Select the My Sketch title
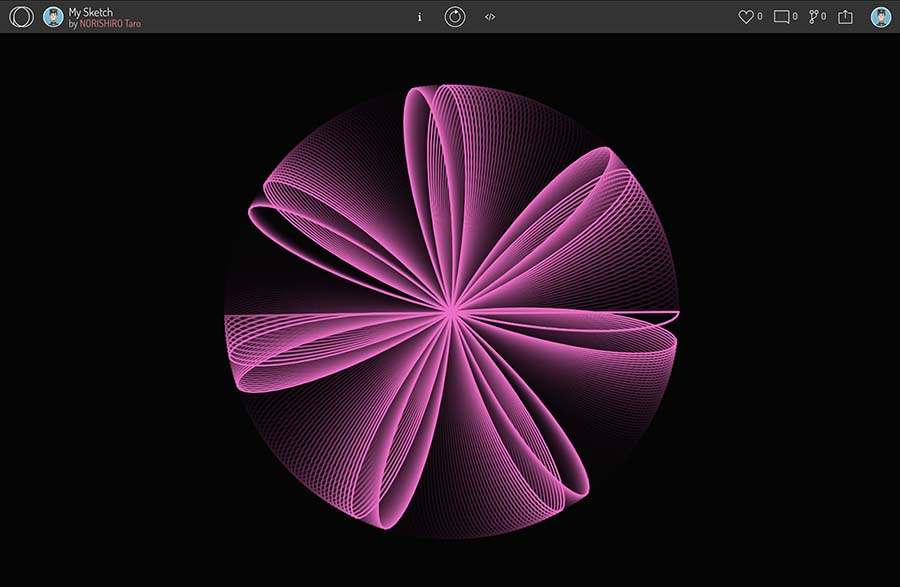The image size is (900, 587). (91, 11)
